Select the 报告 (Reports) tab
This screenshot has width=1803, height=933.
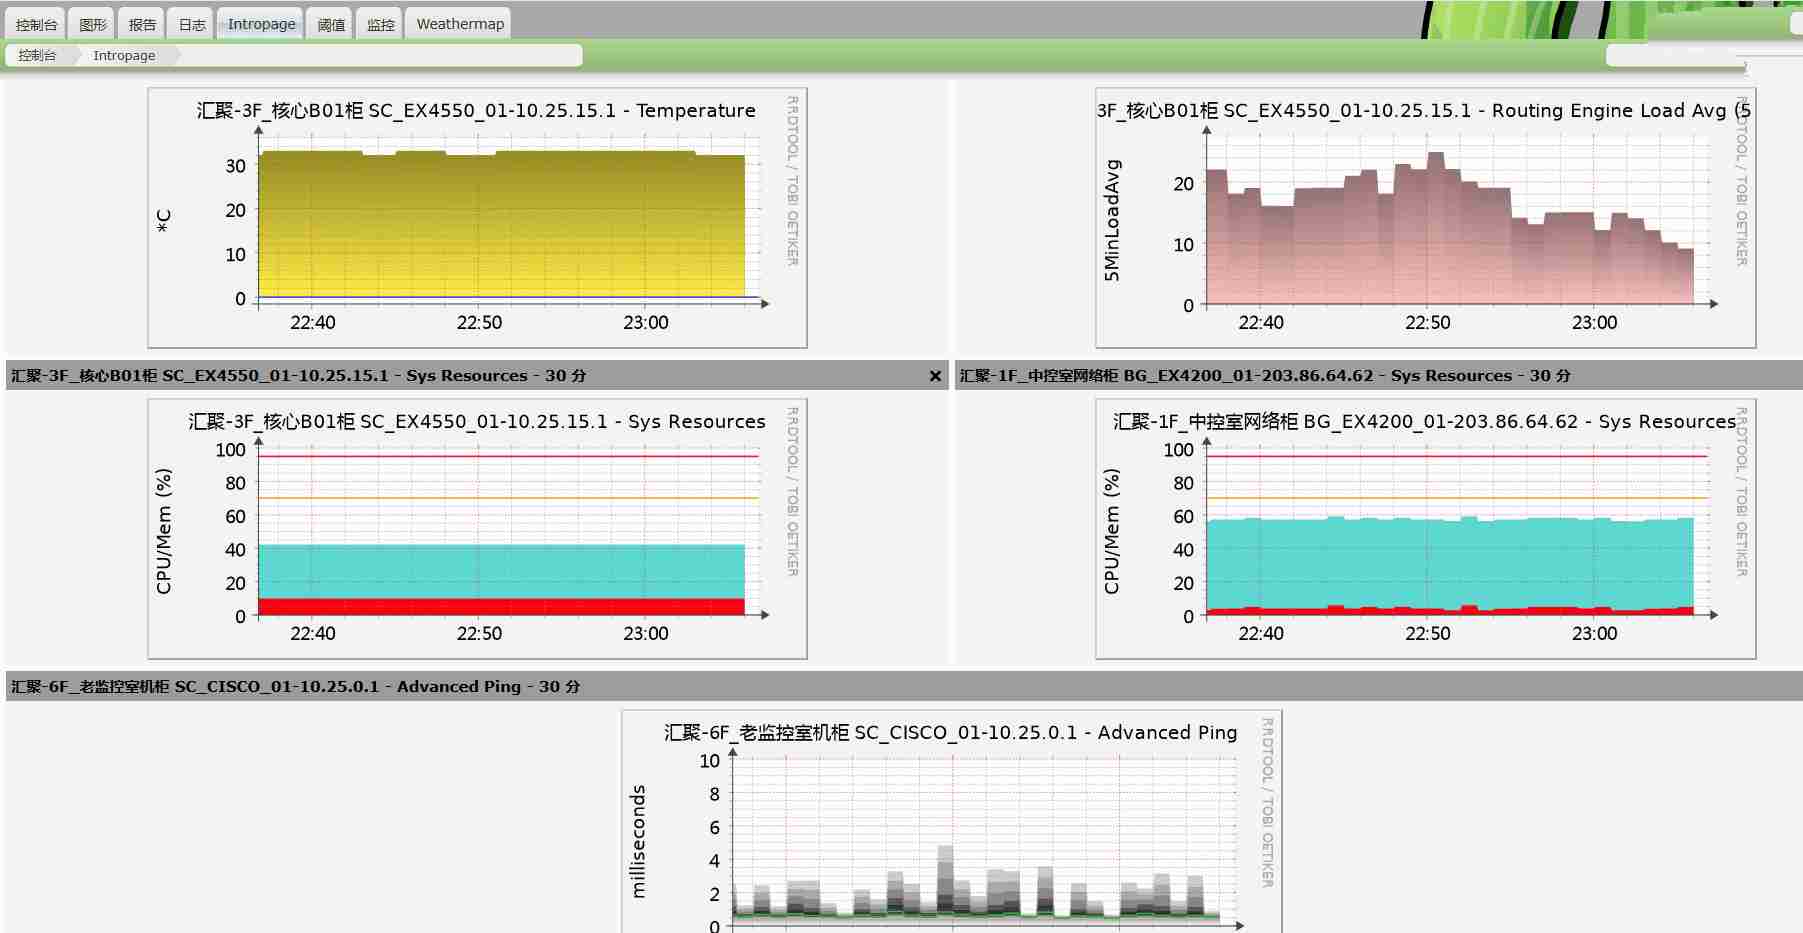point(141,22)
